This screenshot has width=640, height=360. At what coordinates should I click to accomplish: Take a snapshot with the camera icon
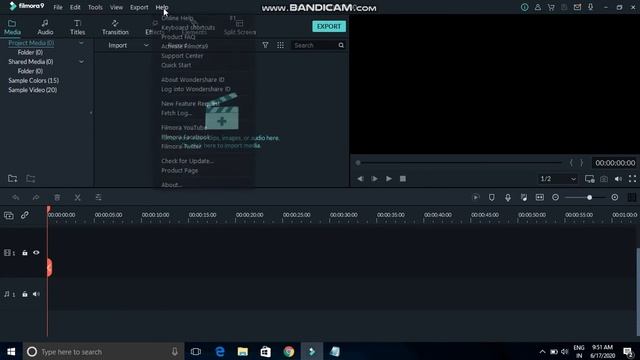tap(604, 179)
